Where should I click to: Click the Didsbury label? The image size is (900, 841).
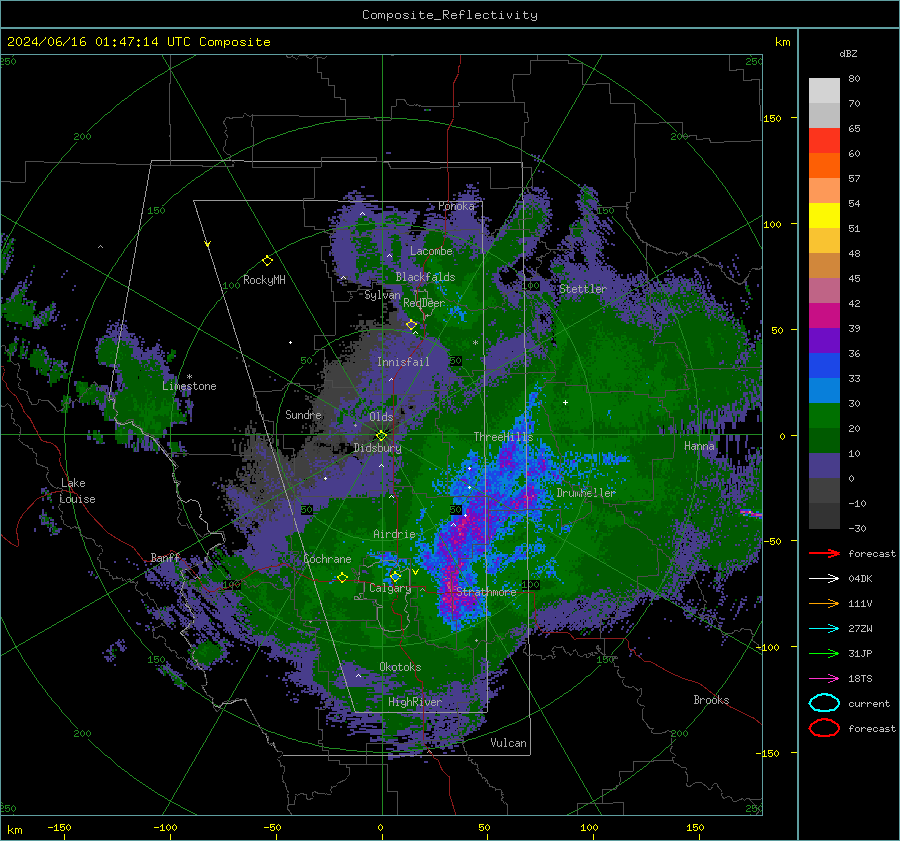377,448
